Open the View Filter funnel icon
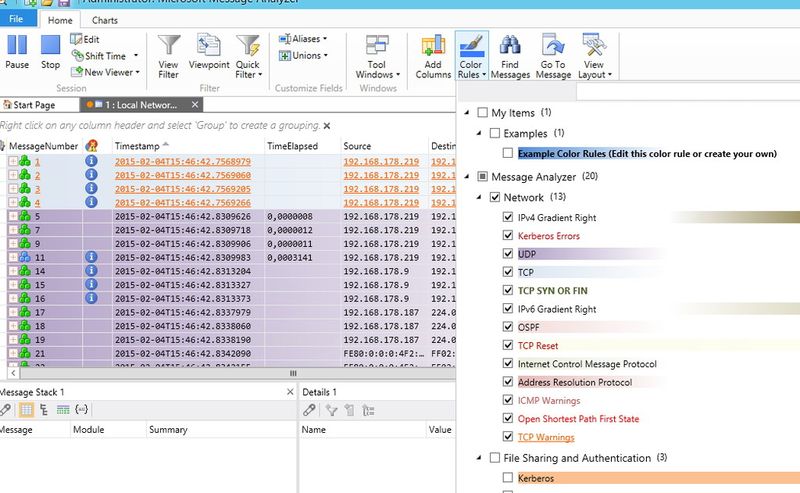The width and height of the screenshot is (800, 493). coord(169,45)
